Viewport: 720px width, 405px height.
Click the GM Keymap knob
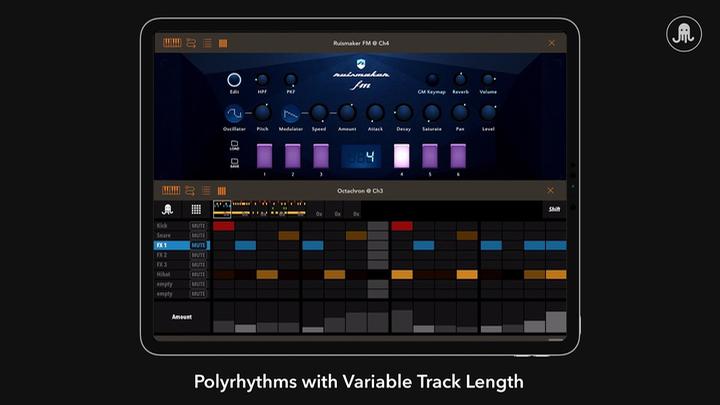coord(432,80)
